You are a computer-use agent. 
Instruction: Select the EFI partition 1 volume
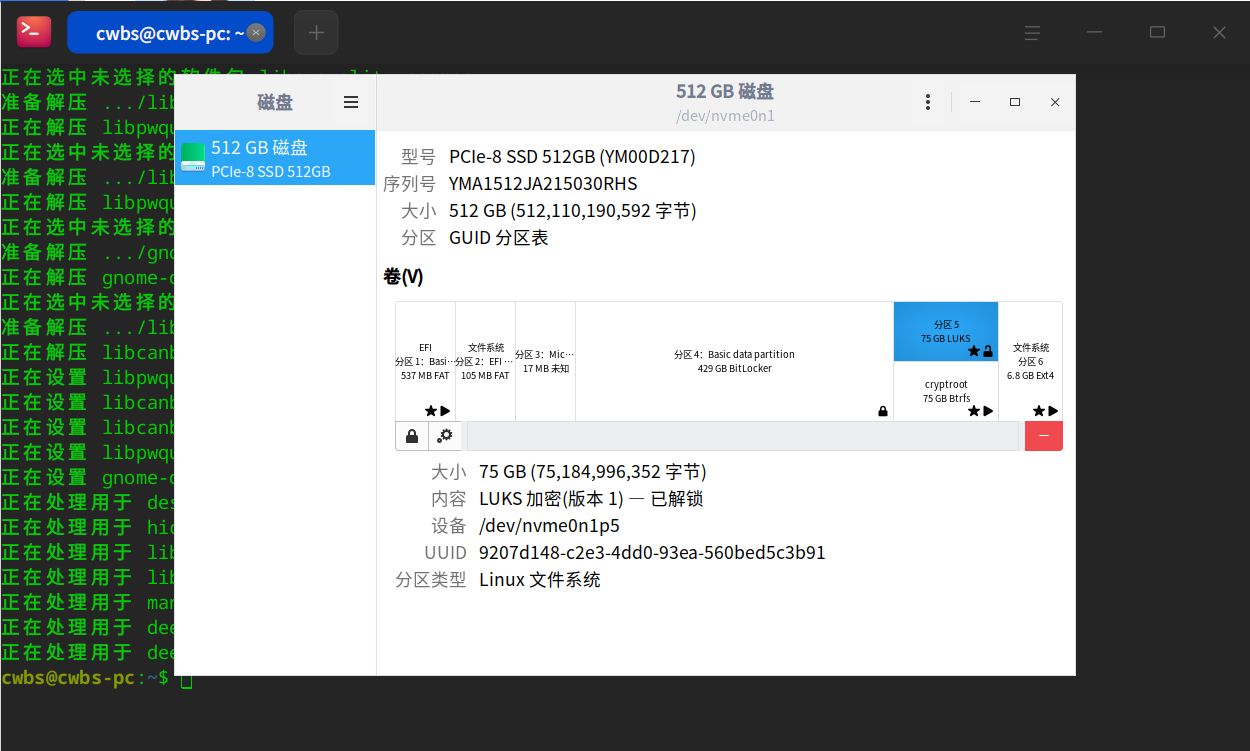[x=425, y=362]
